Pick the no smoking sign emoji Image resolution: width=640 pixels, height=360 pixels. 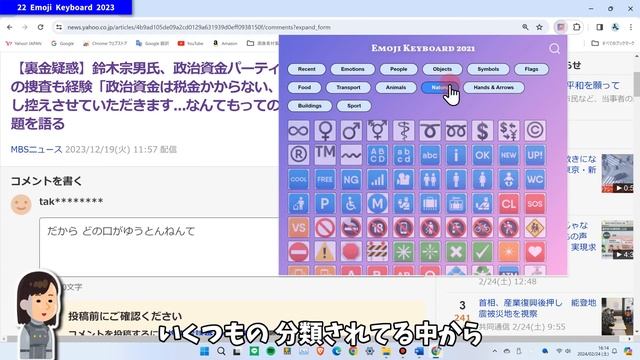click(x=351, y=227)
